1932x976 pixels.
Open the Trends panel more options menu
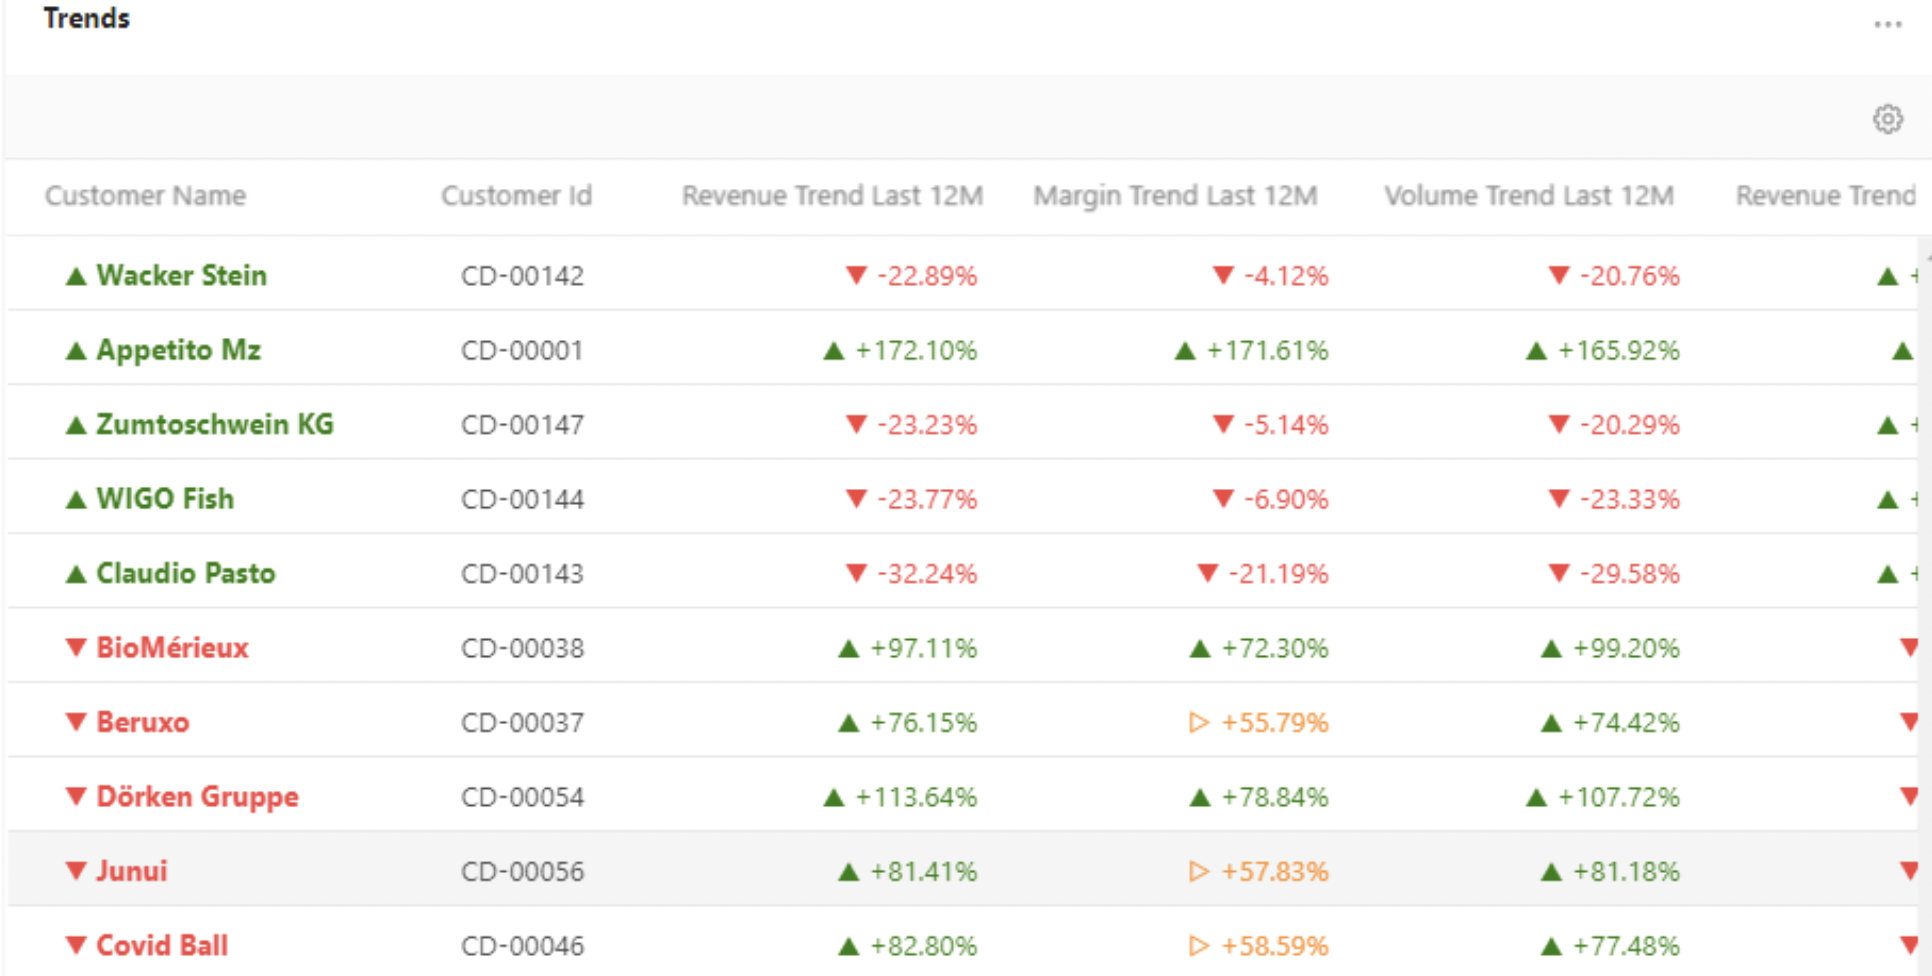(1887, 24)
